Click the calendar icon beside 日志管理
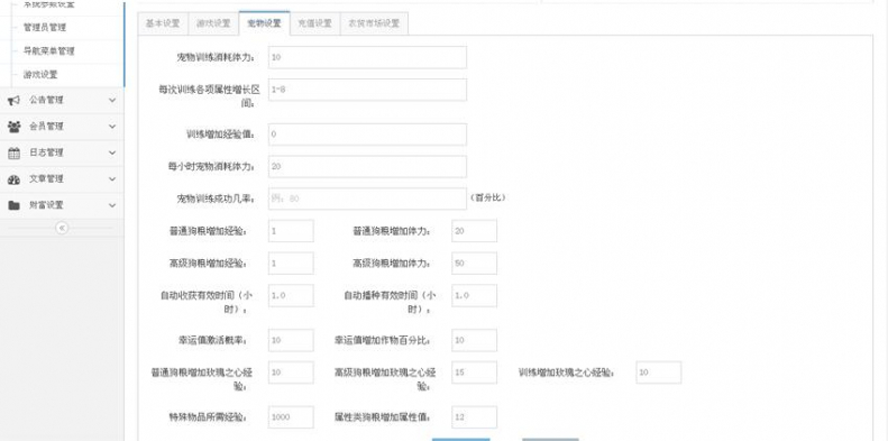The width and height of the screenshot is (888, 441). click(14, 153)
